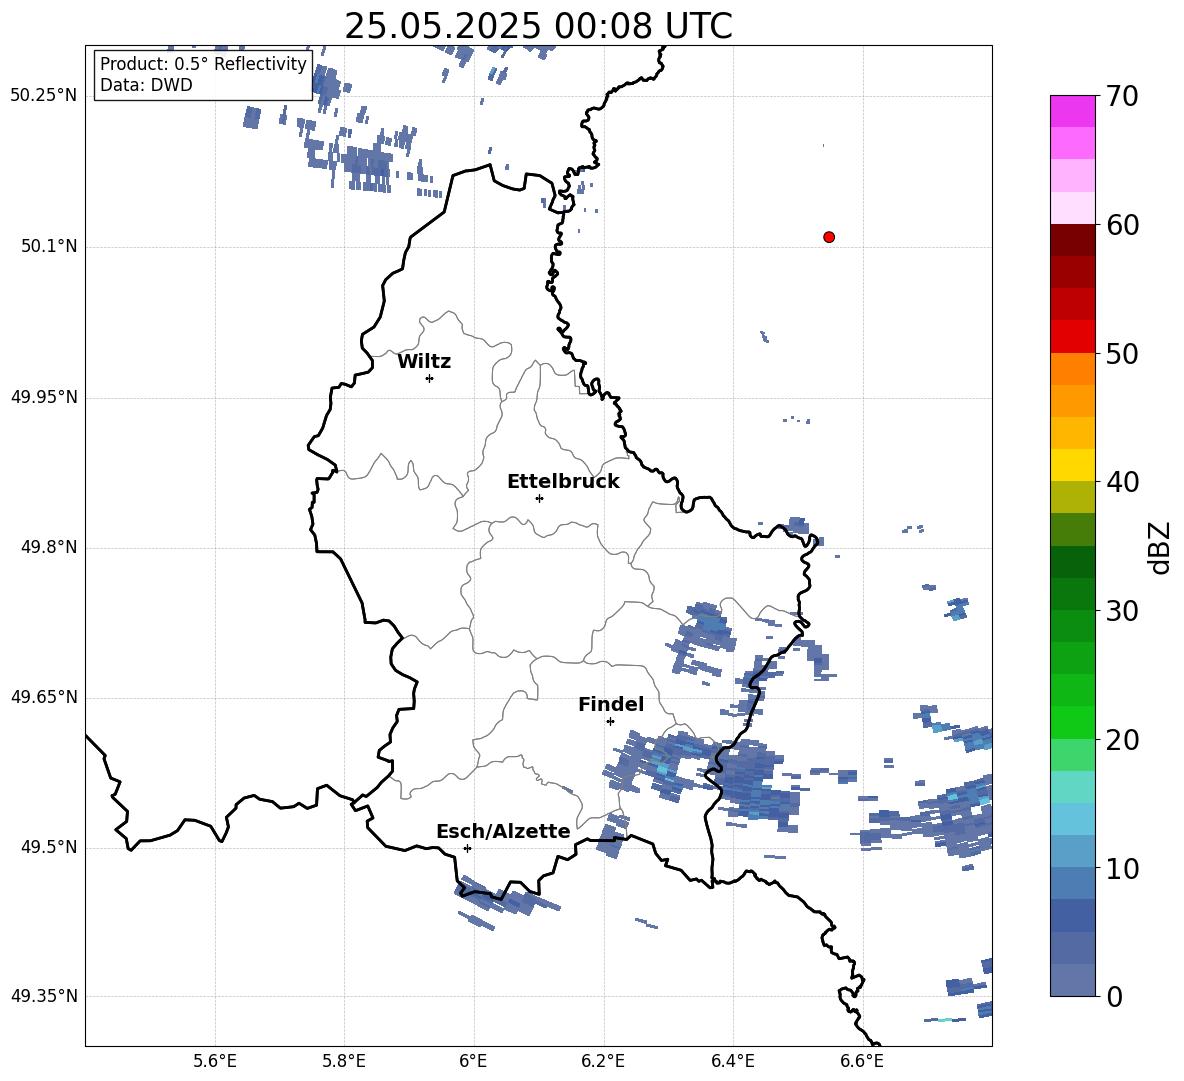1184x1081 pixels.
Task: Click the Esch/Alzette station cross marker
Action: [x=467, y=848]
